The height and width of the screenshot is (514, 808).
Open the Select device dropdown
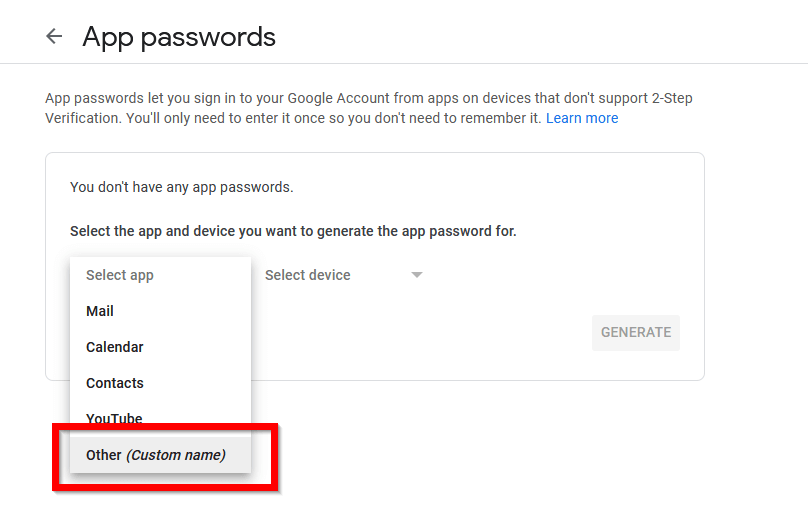[x=343, y=275]
